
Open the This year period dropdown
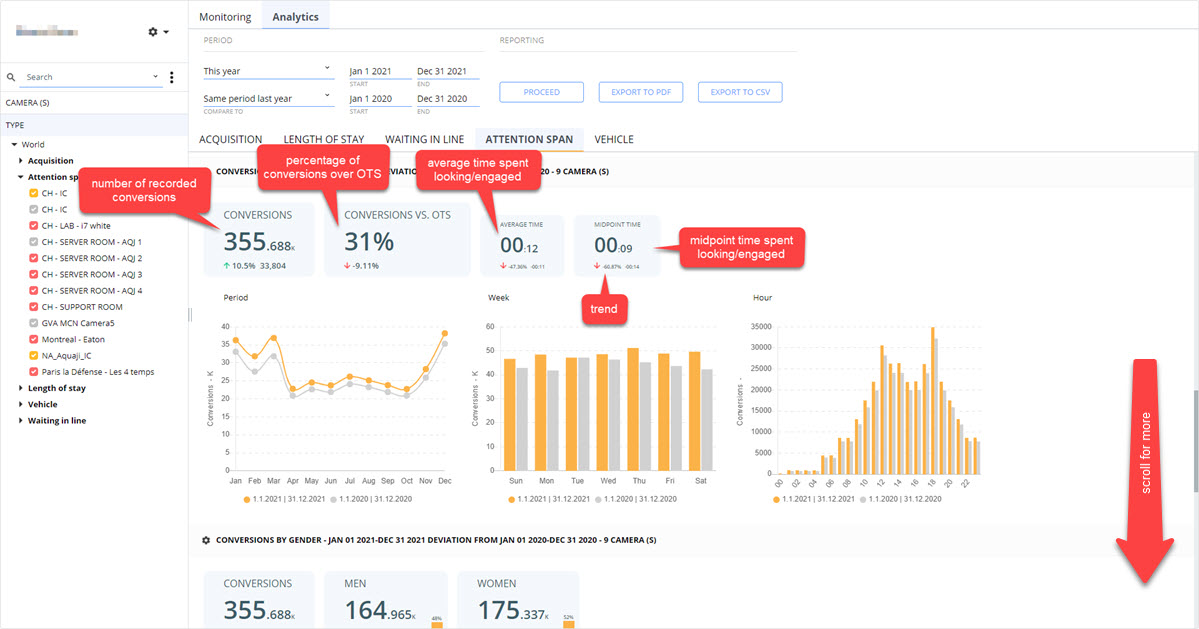pos(268,71)
